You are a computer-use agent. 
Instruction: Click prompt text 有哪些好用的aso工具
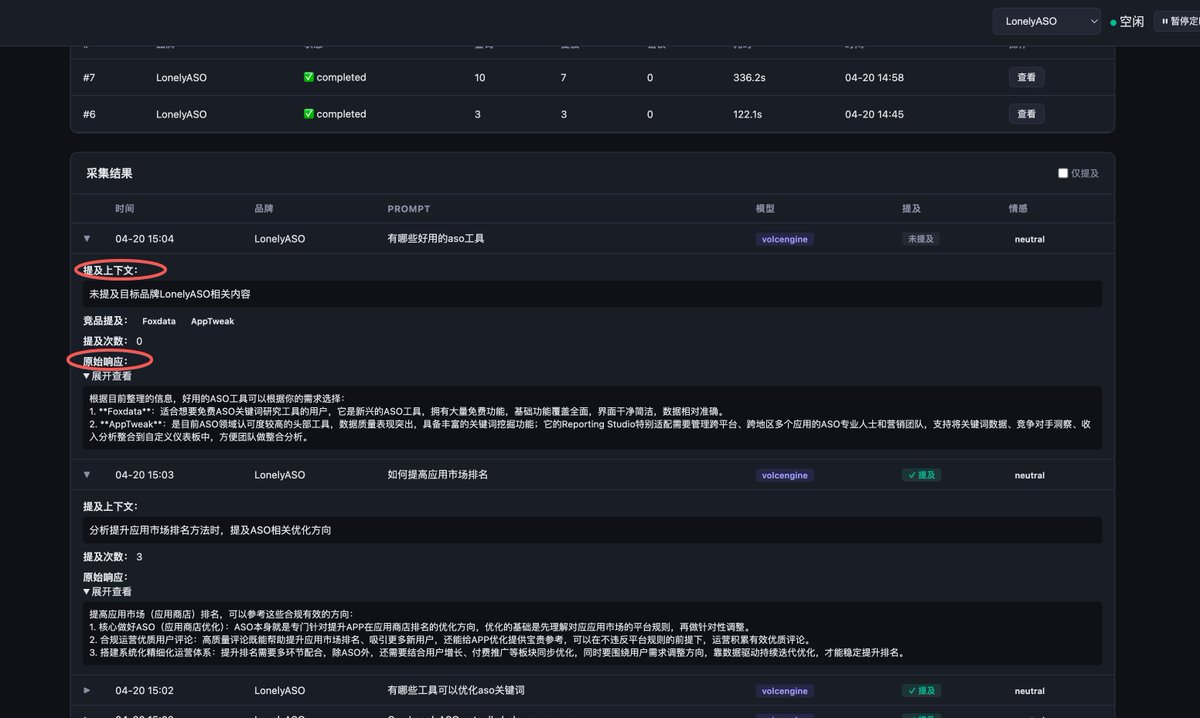436,239
